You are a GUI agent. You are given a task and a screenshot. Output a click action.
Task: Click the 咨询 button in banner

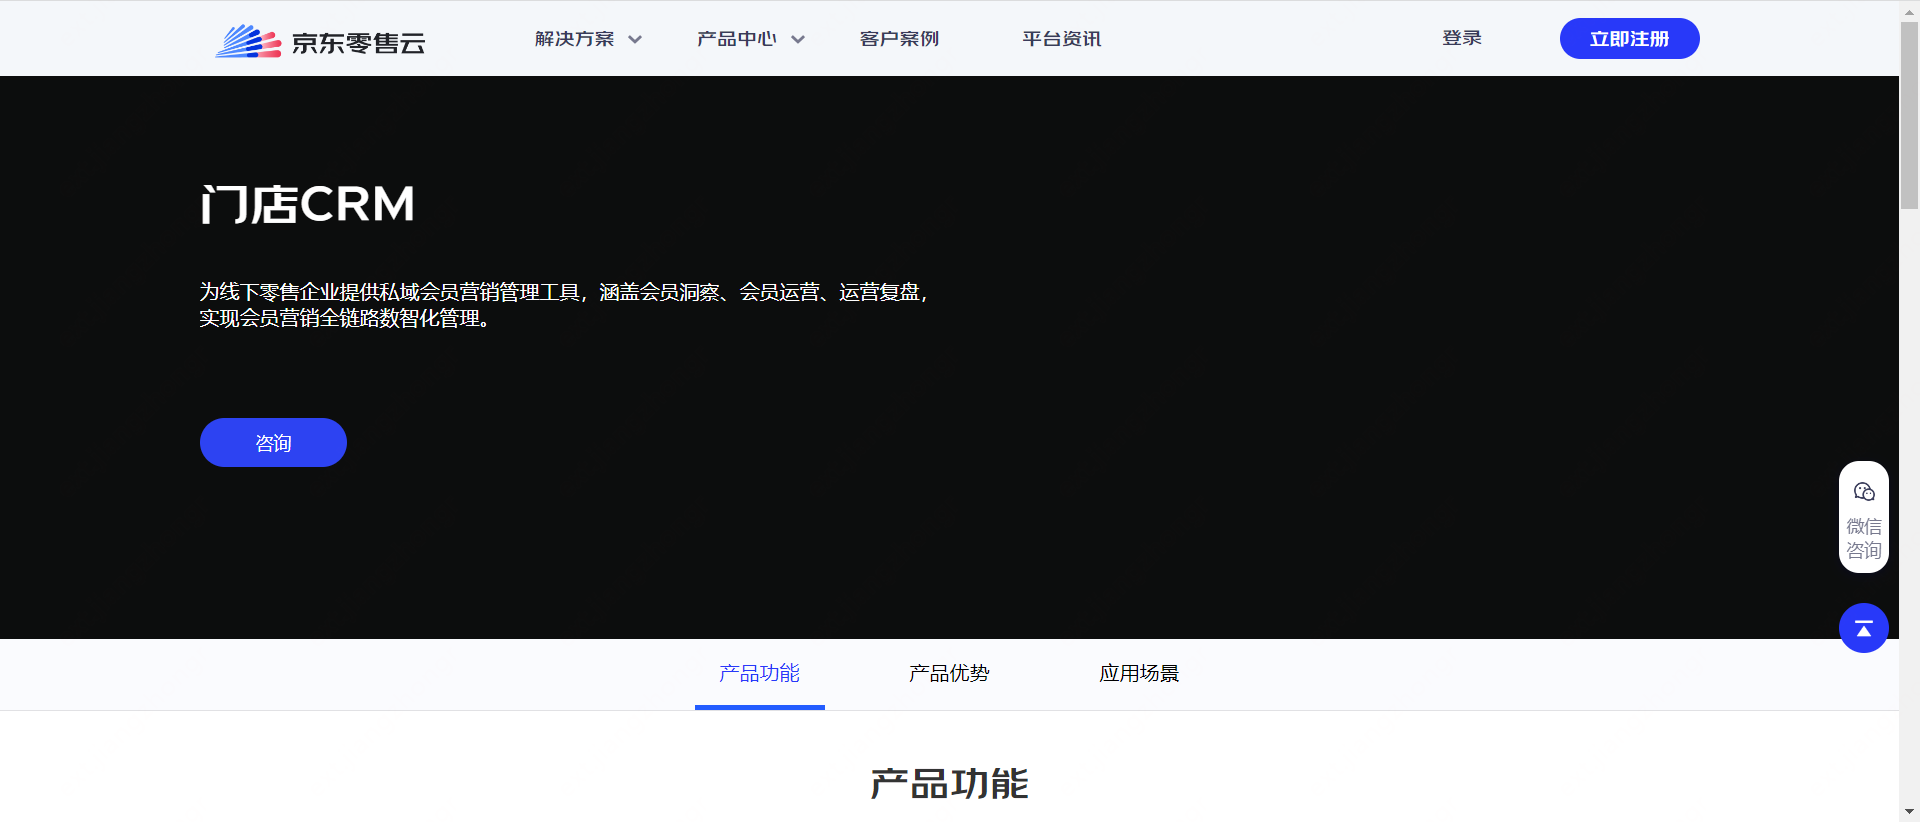tap(273, 442)
